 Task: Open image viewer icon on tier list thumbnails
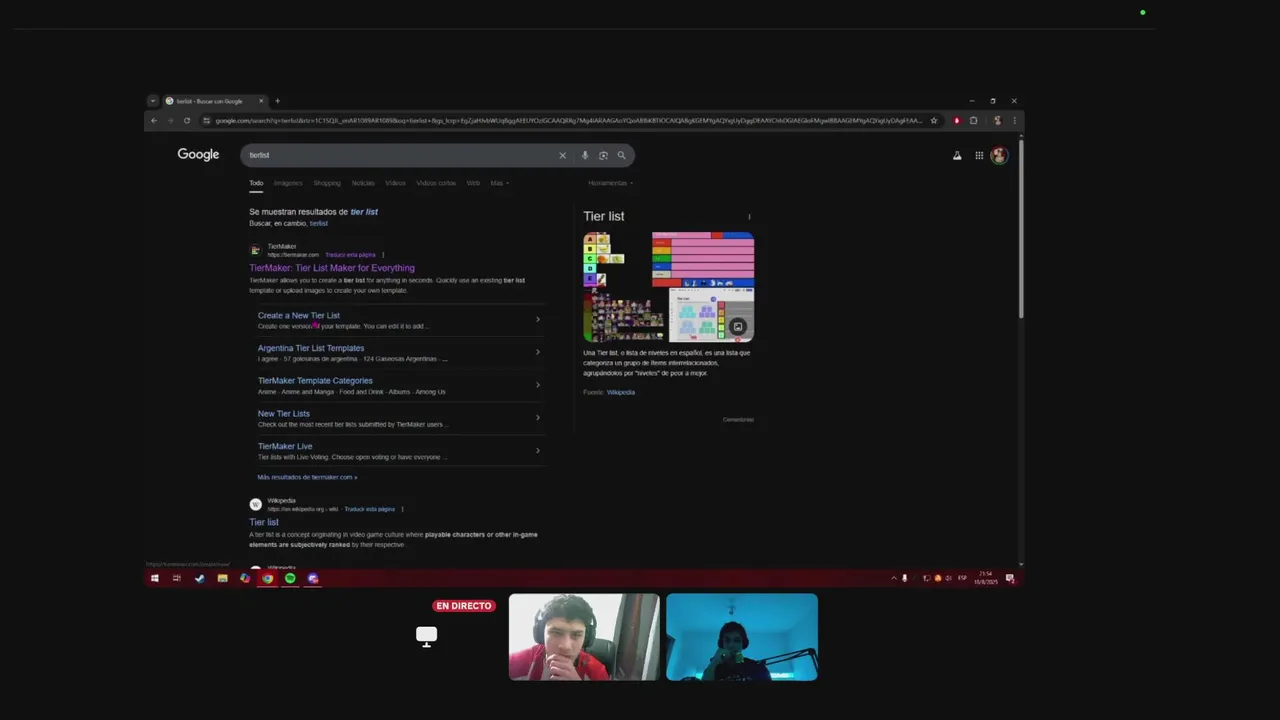click(x=738, y=327)
